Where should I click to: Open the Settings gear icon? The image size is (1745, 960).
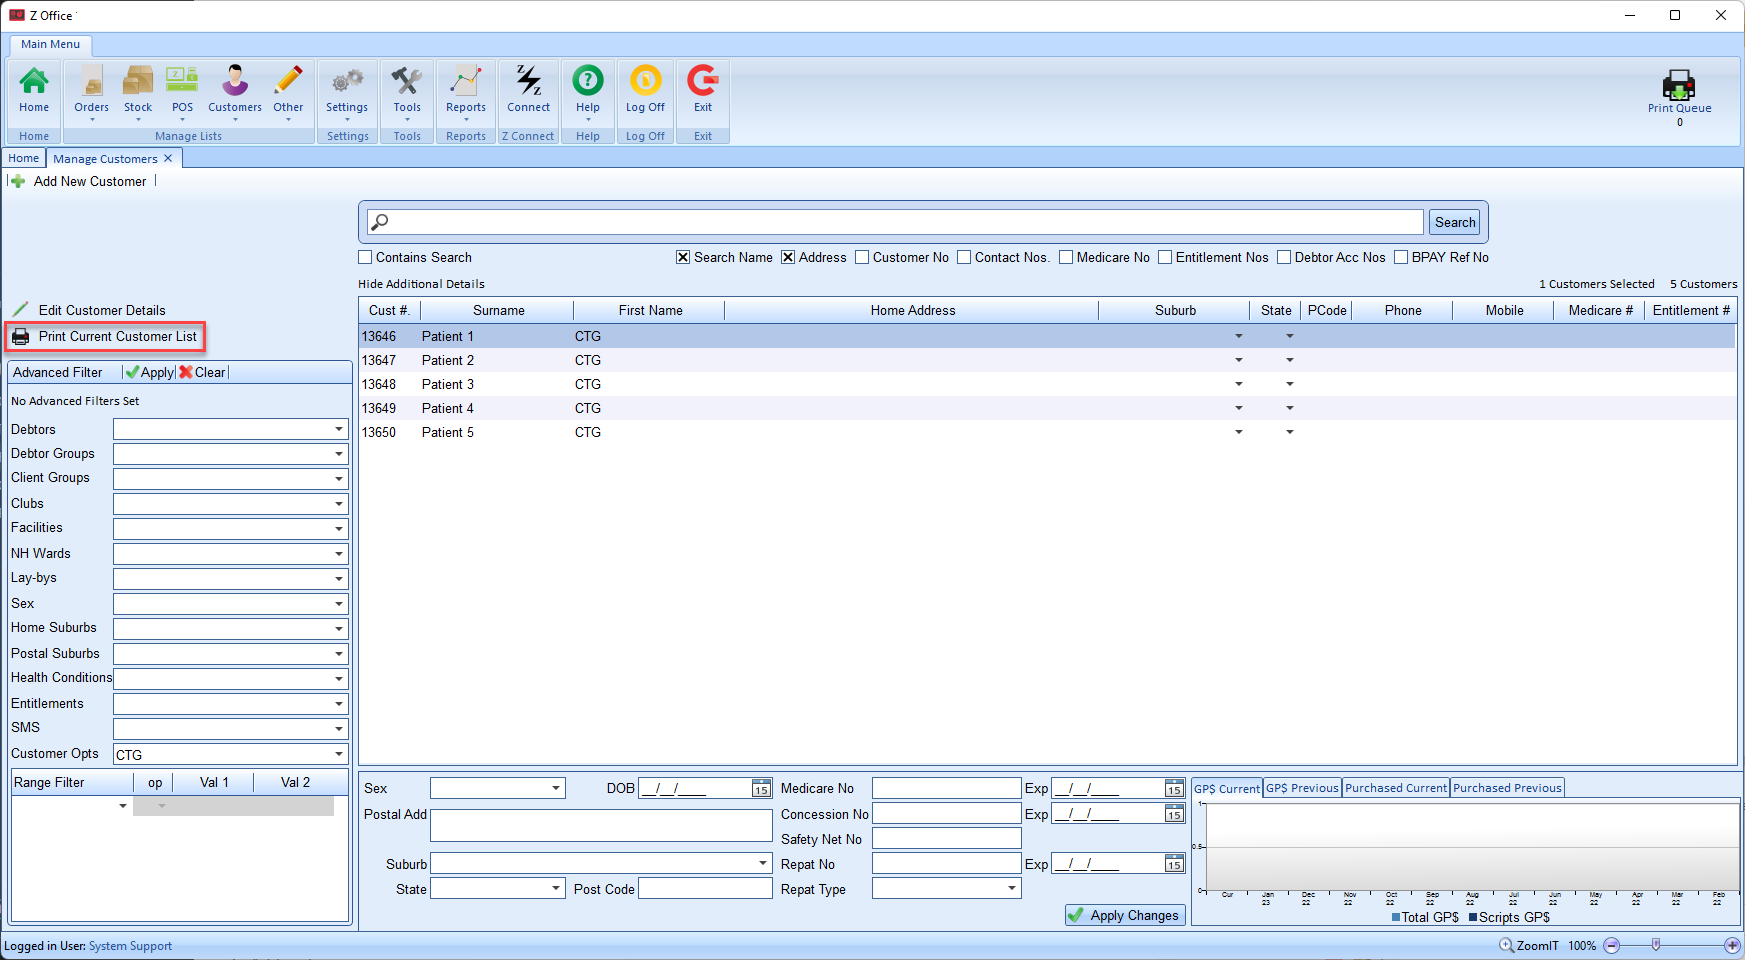point(347,82)
